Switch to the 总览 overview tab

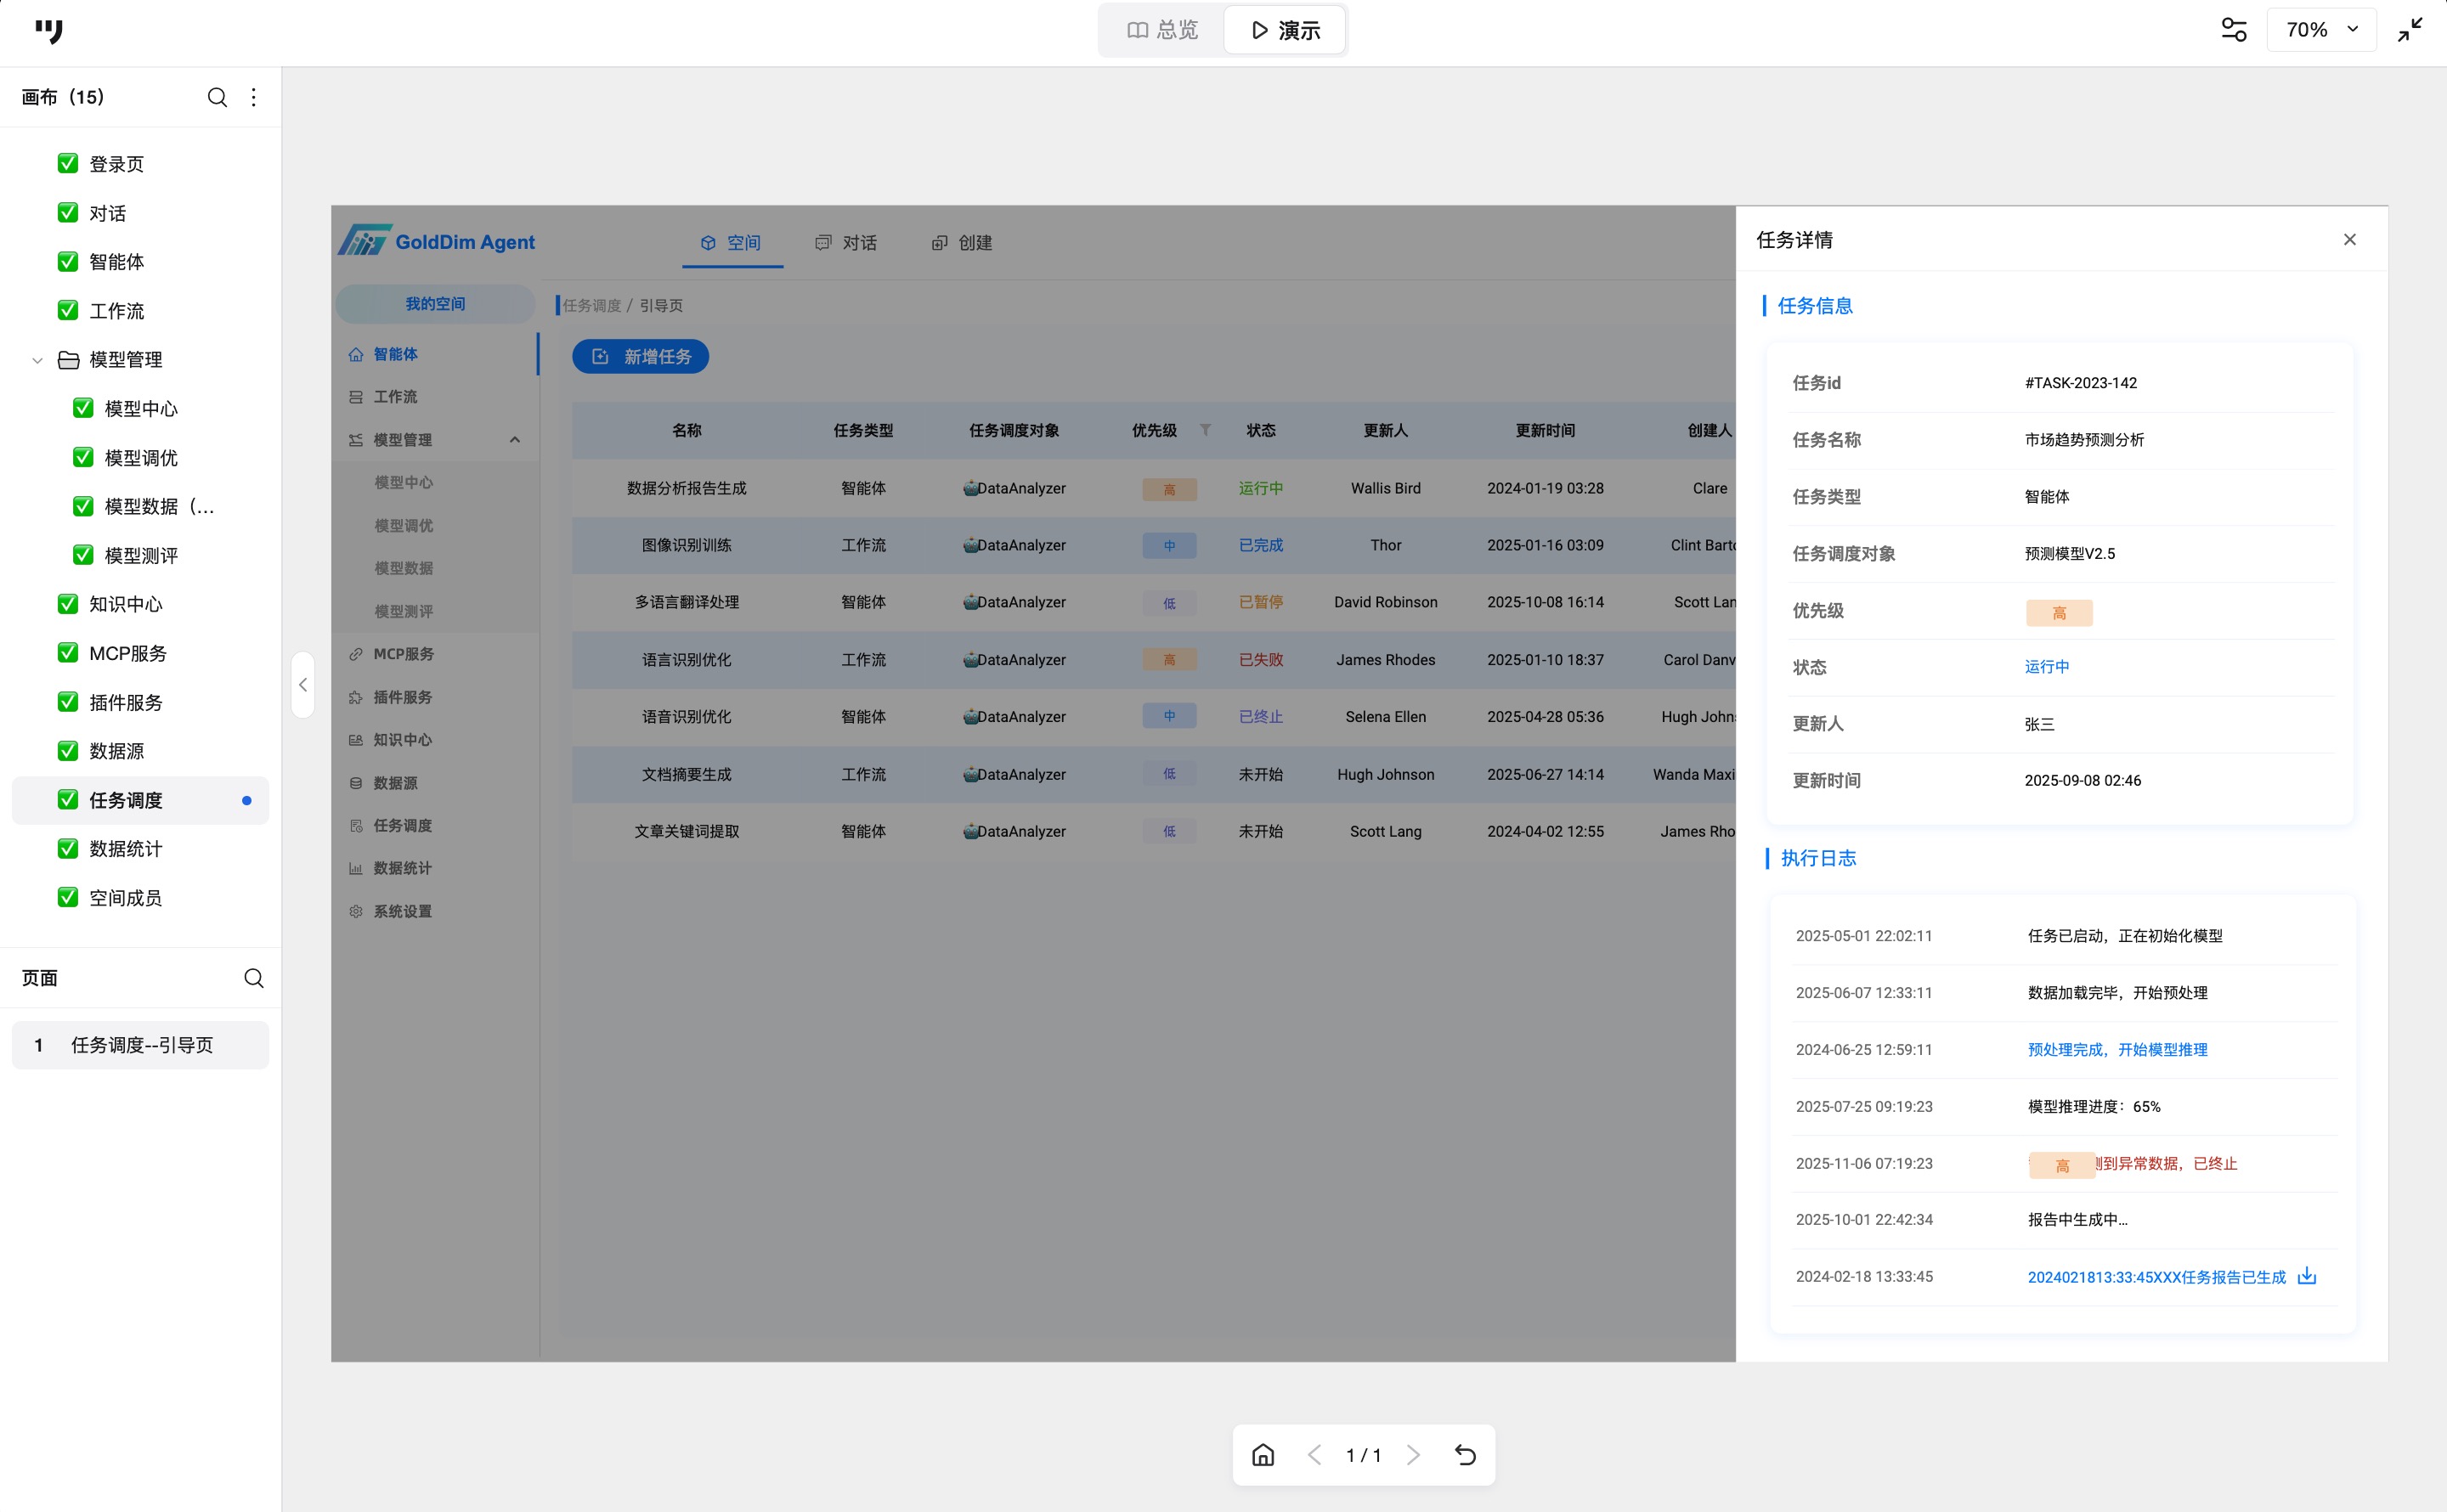1162,30
